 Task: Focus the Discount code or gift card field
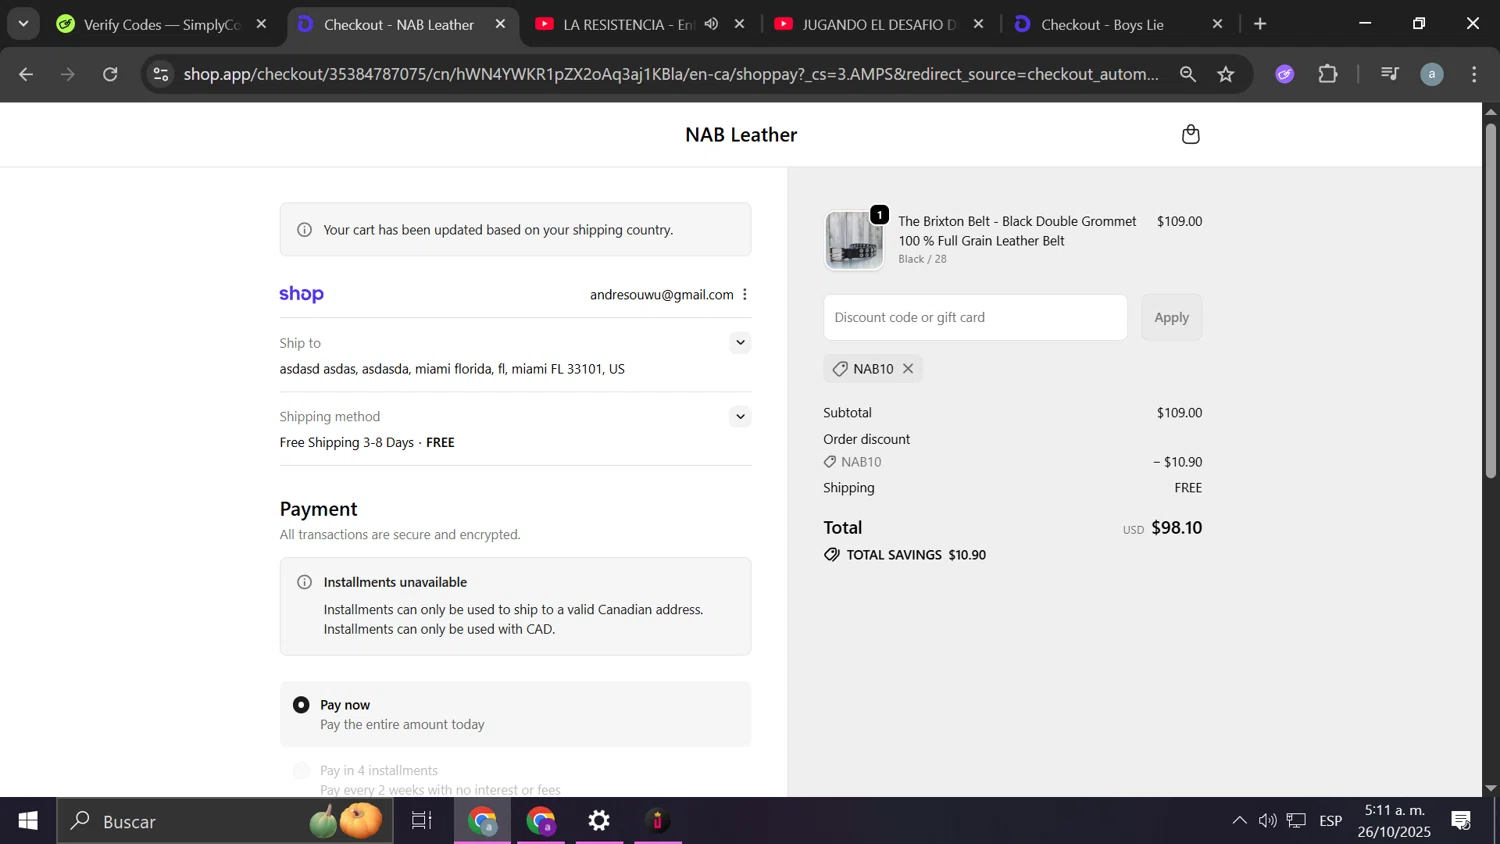coord(975,317)
